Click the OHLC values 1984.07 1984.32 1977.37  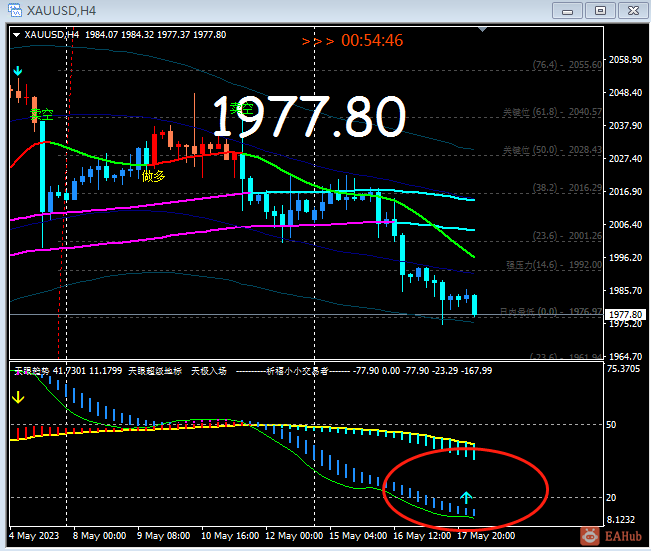pyautogui.click(x=138, y=35)
